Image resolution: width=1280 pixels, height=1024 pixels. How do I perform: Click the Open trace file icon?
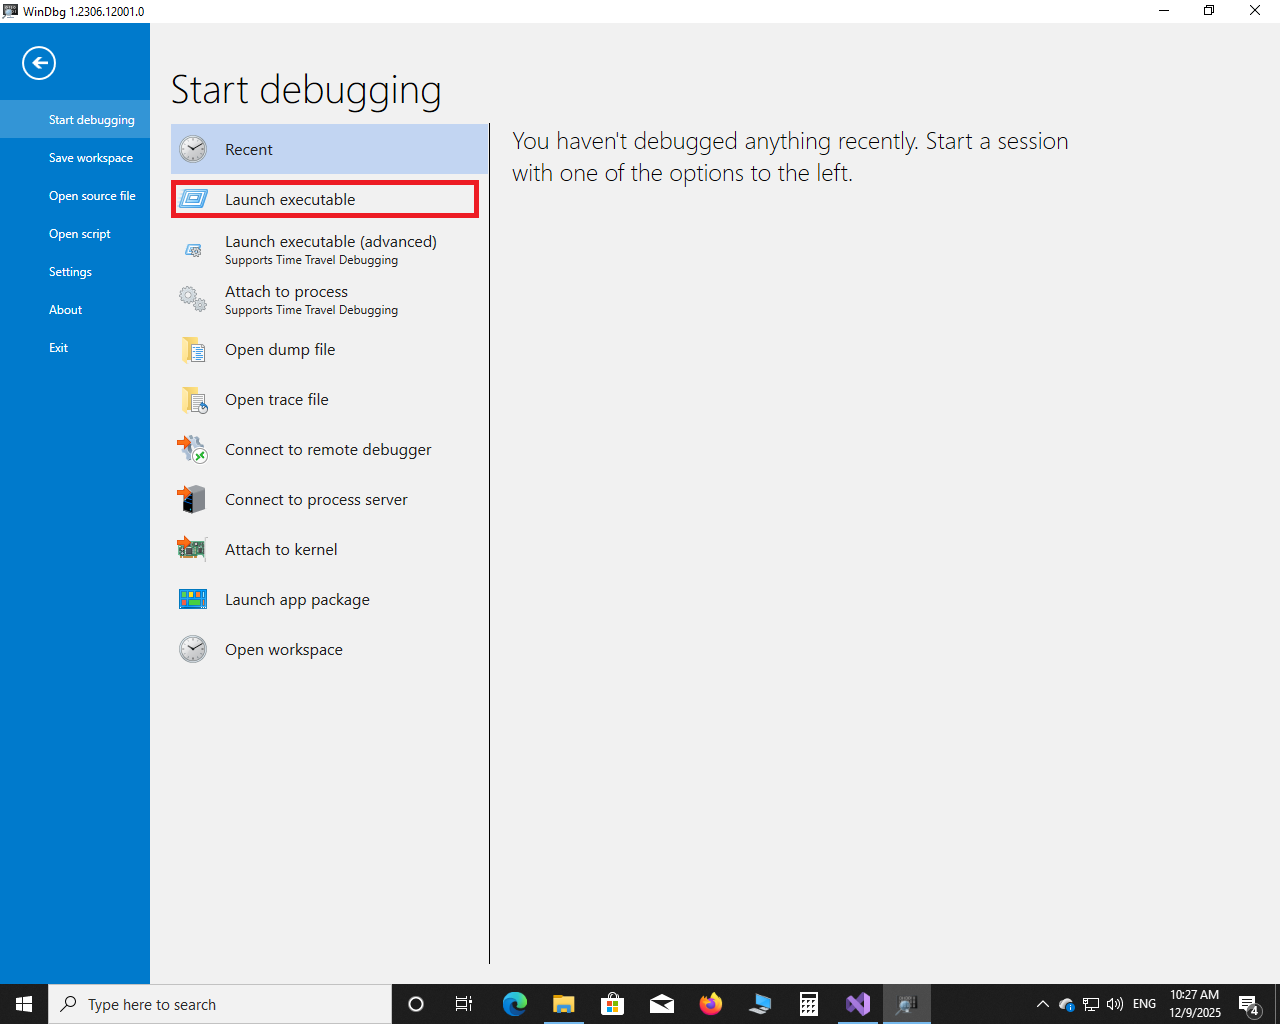pyautogui.click(x=193, y=399)
